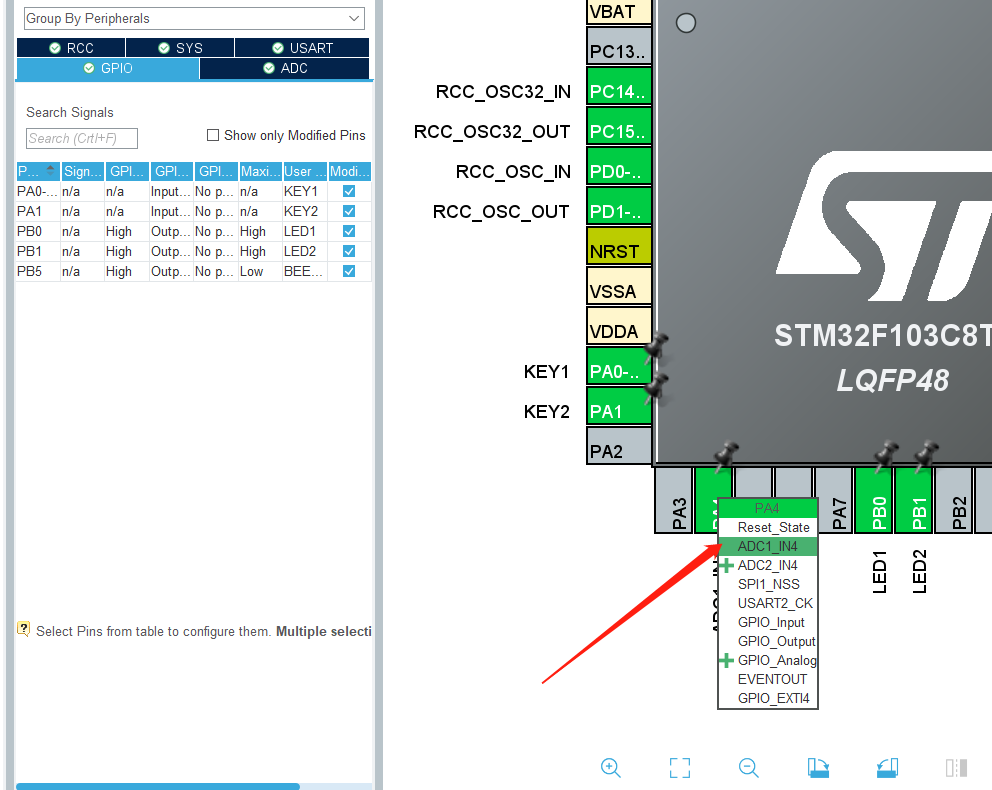Click the Modified column header
992x790 pixels.
pos(350,171)
